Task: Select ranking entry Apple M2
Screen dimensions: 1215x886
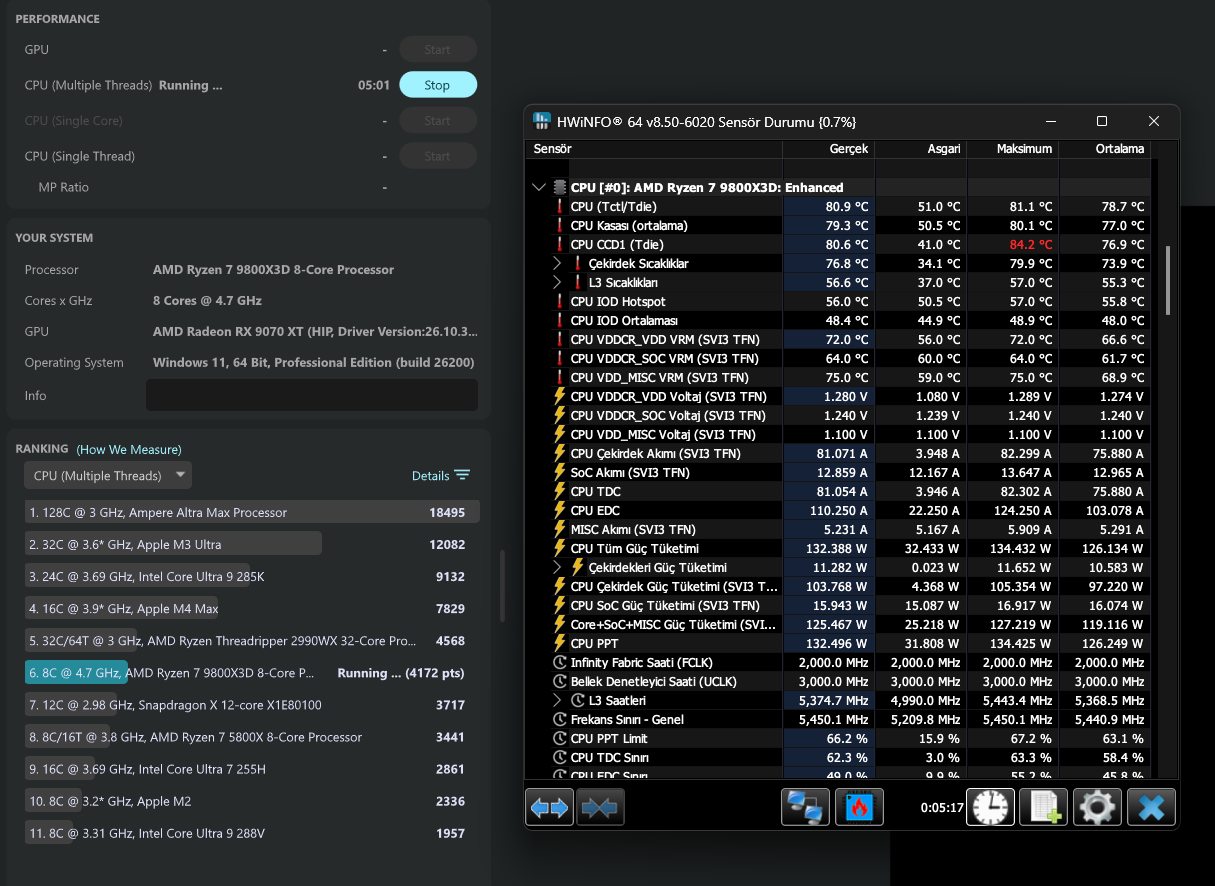Action: coord(252,801)
